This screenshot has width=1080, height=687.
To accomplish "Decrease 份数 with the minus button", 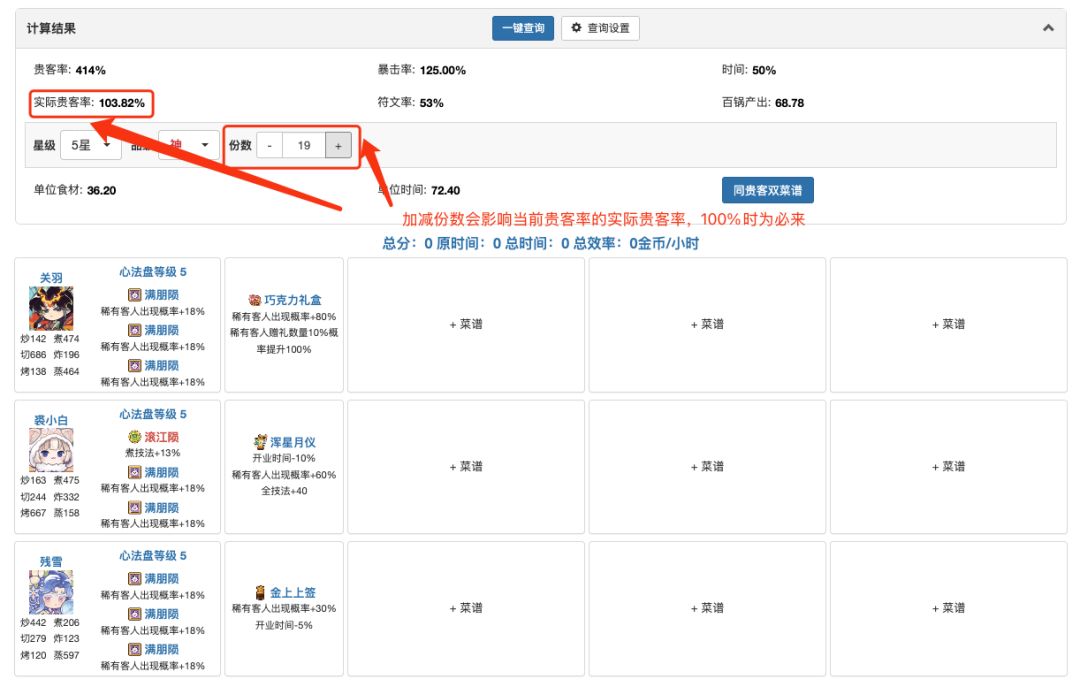I will tap(269, 145).
